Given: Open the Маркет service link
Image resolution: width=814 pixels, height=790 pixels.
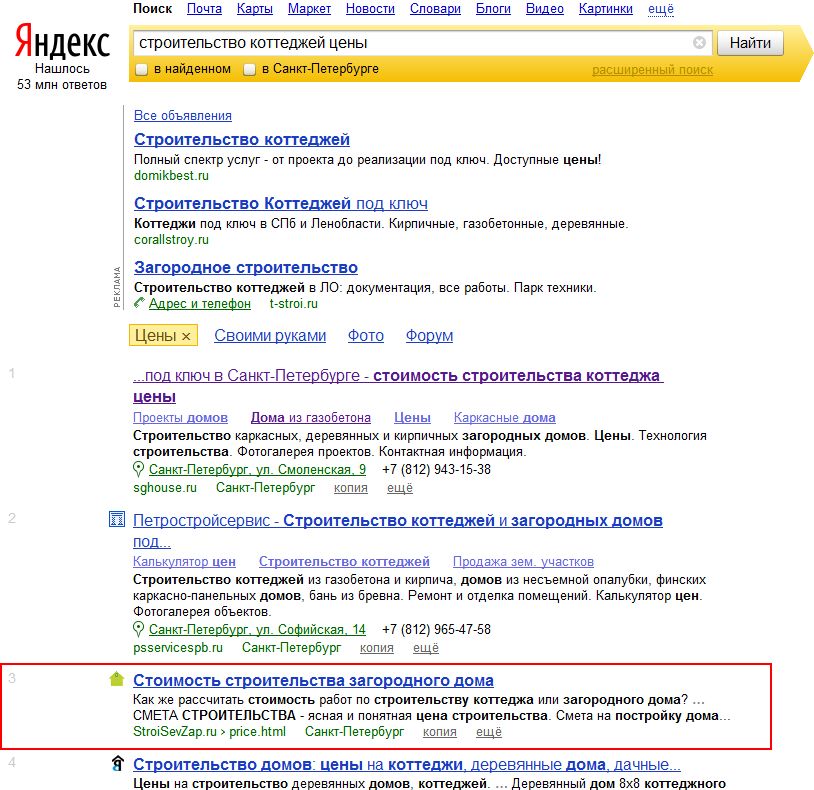Looking at the screenshot, I should tap(309, 9).
